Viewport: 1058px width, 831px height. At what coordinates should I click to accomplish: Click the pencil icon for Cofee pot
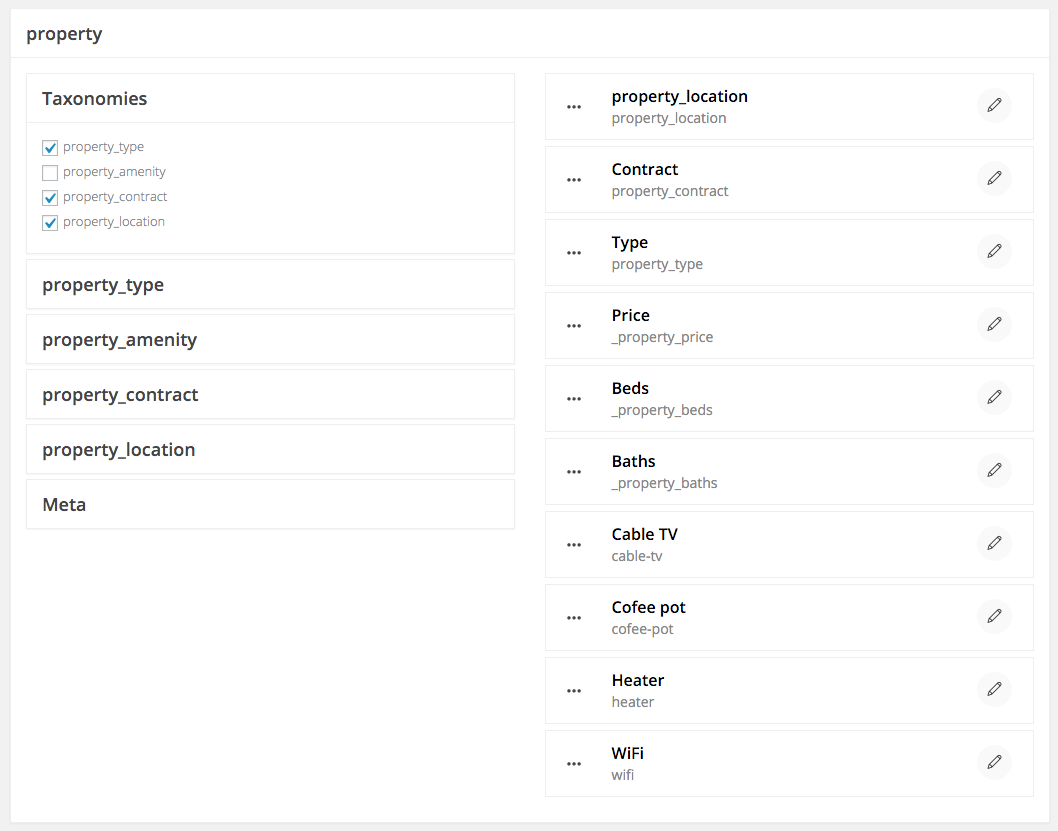tap(994, 617)
